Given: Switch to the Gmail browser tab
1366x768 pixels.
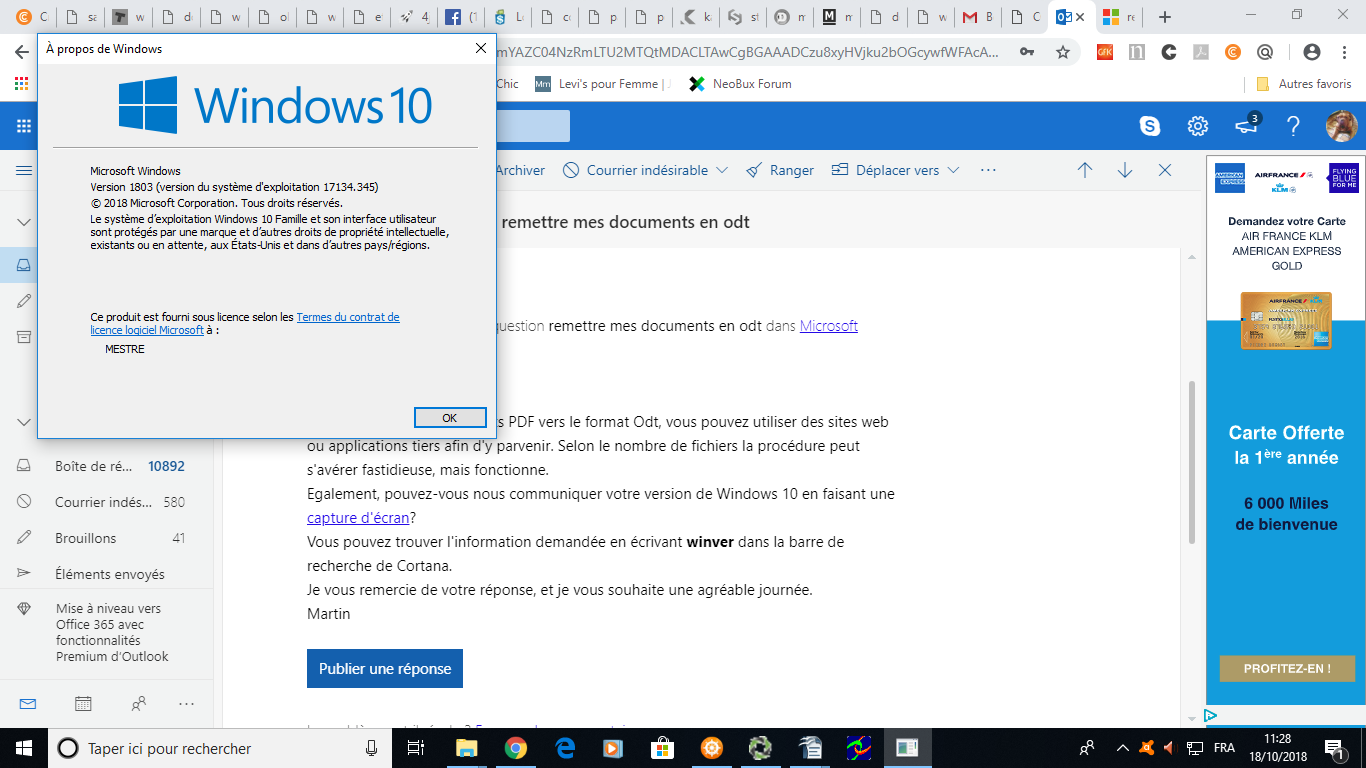Looking at the screenshot, I should (x=976, y=17).
